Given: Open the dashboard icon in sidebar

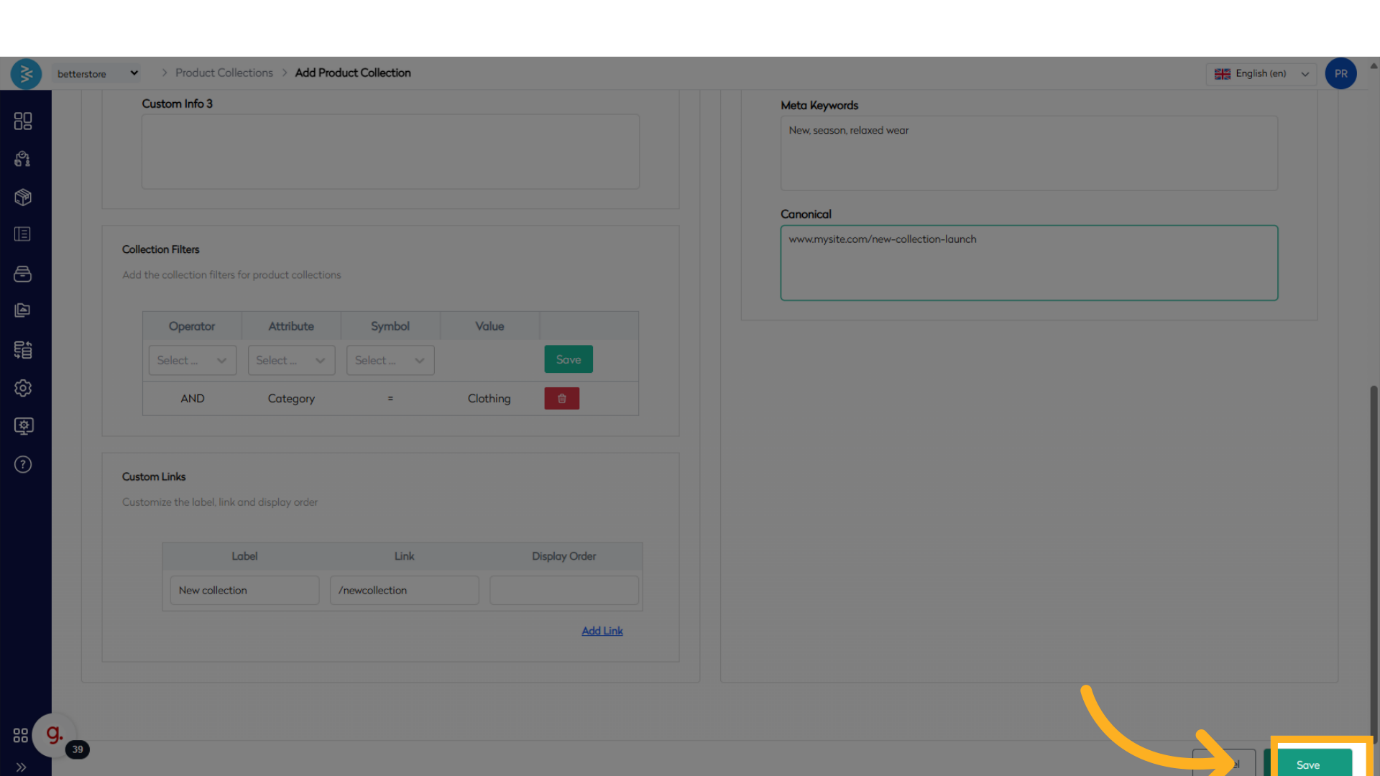Looking at the screenshot, I should pyautogui.click(x=23, y=121).
